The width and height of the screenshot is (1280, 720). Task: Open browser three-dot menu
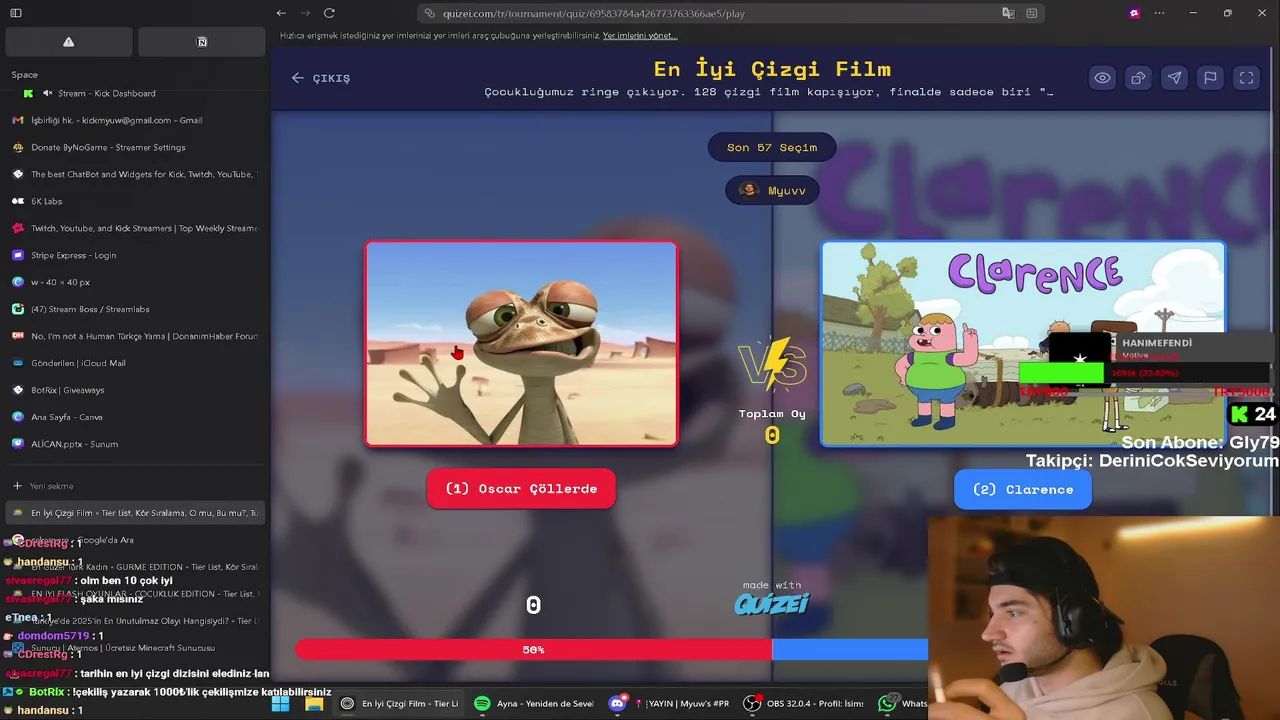pyautogui.click(x=1159, y=13)
